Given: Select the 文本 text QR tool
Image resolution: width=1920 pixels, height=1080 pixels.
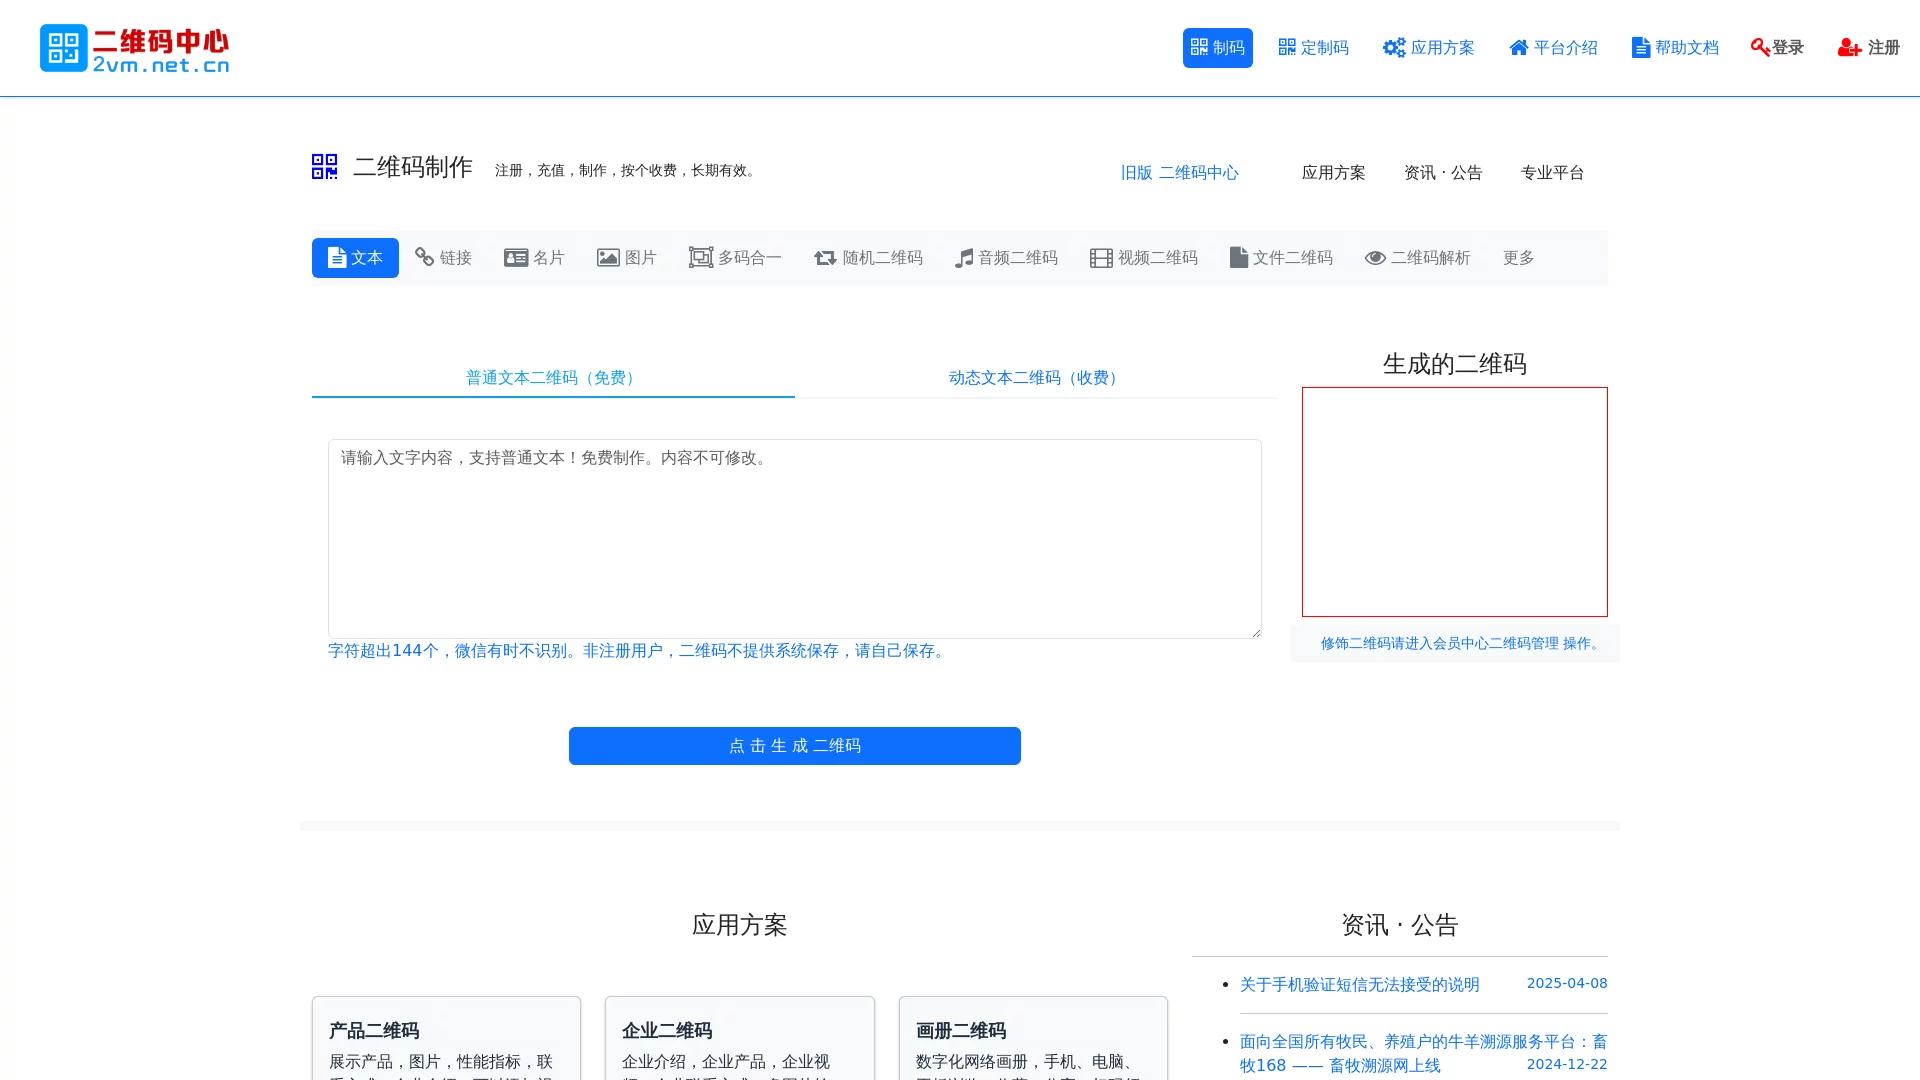Looking at the screenshot, I should tap(354, 257).
